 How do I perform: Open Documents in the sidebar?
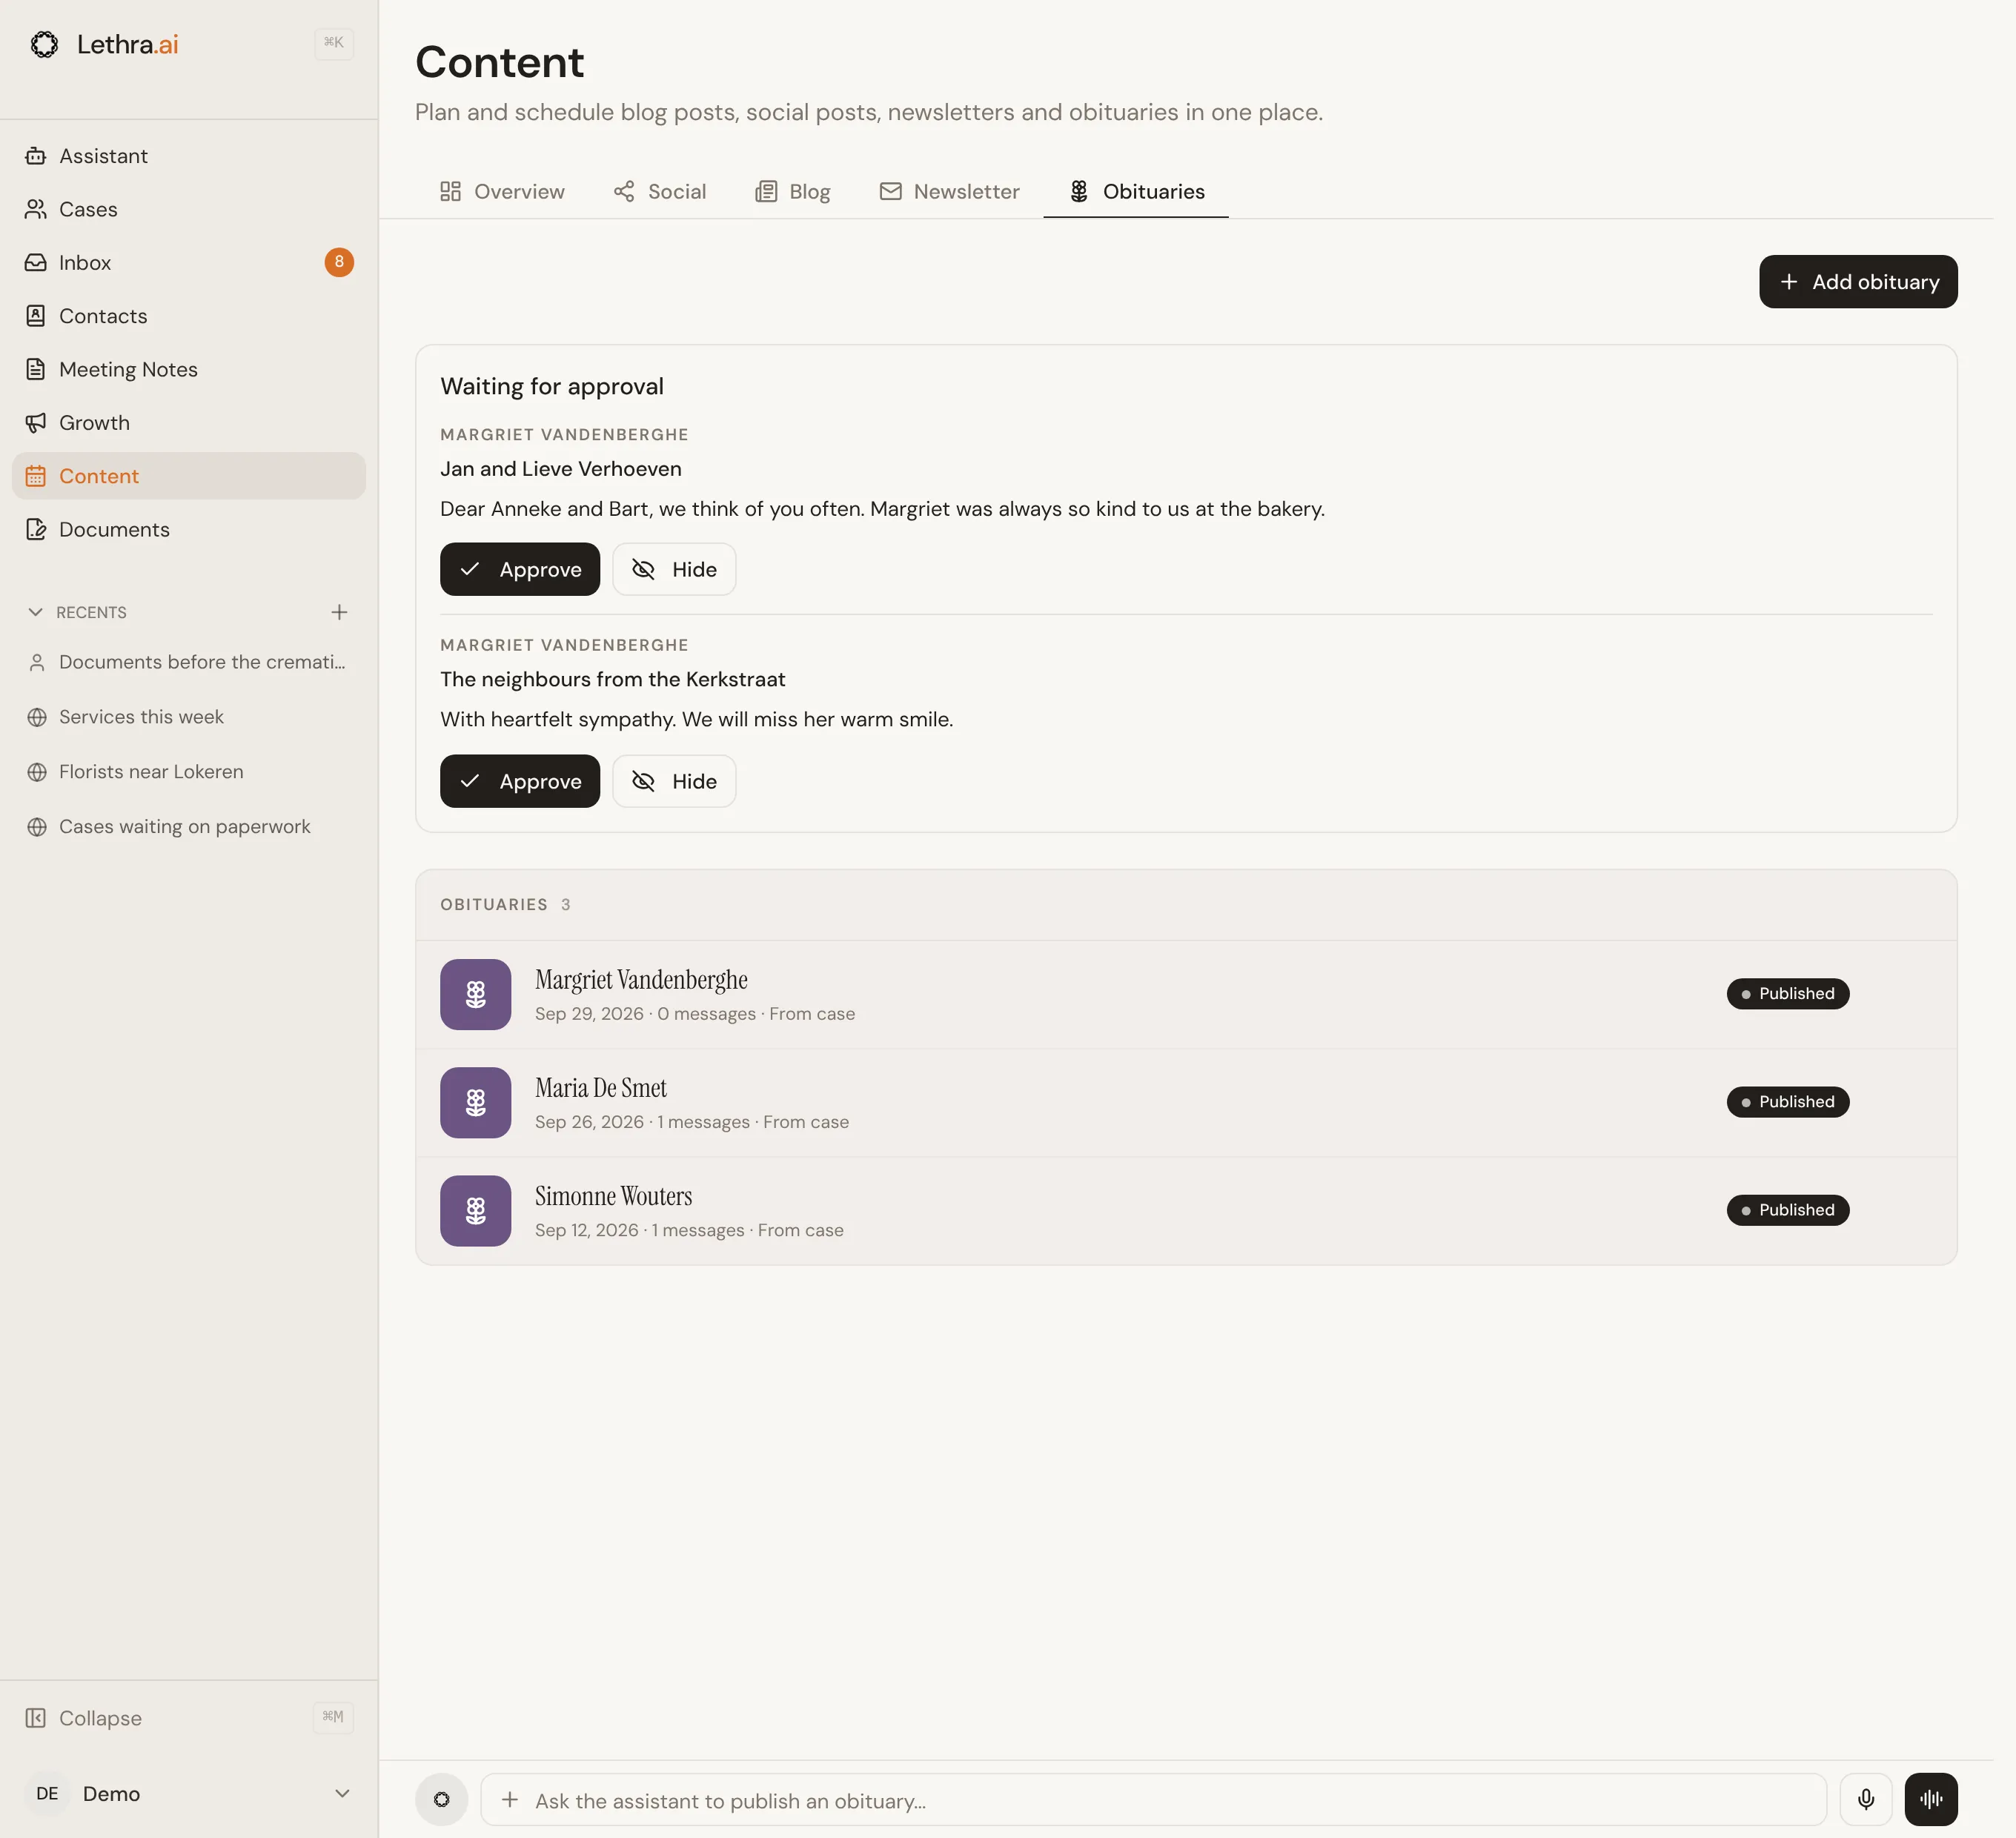(189, 529)
